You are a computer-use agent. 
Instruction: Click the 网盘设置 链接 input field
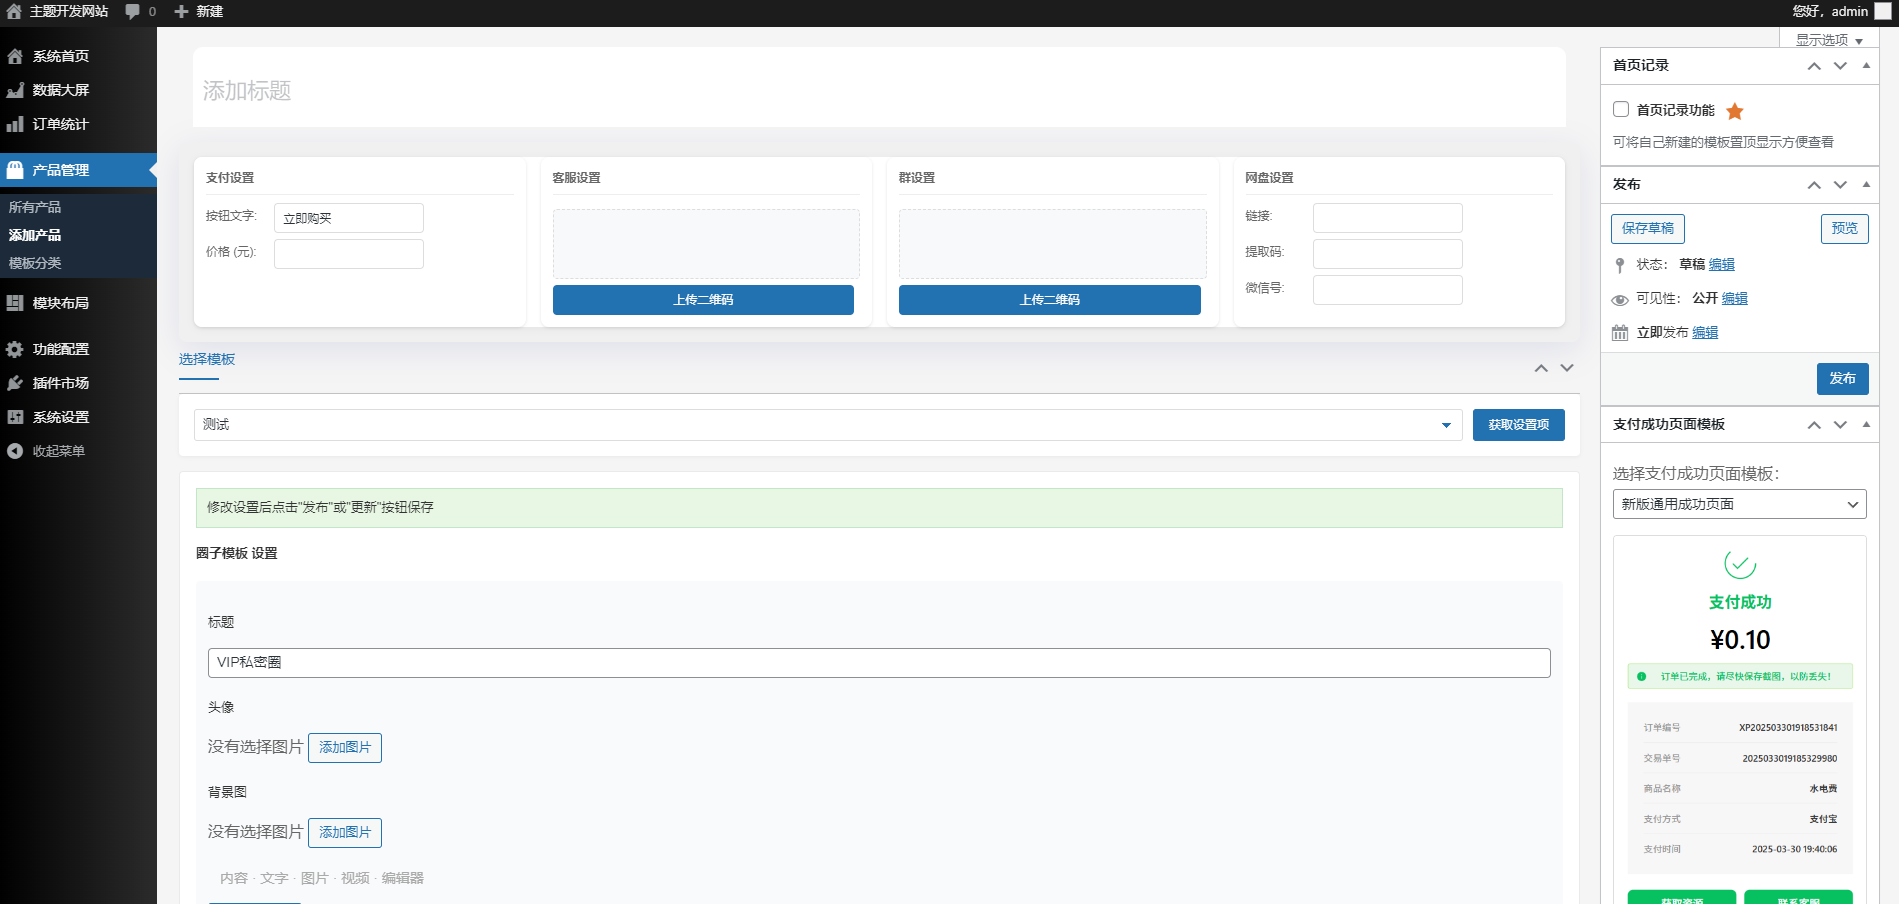(1388, 218)
